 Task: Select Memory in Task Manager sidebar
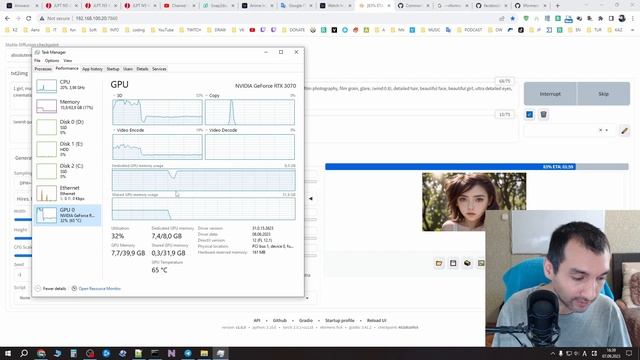click(x=67, y=105)
